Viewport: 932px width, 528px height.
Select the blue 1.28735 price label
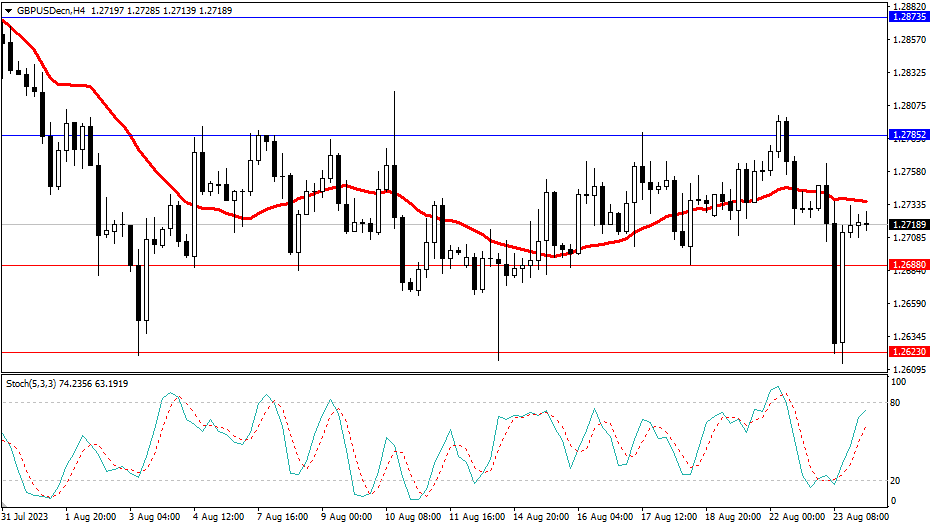[x=909, y=18]
